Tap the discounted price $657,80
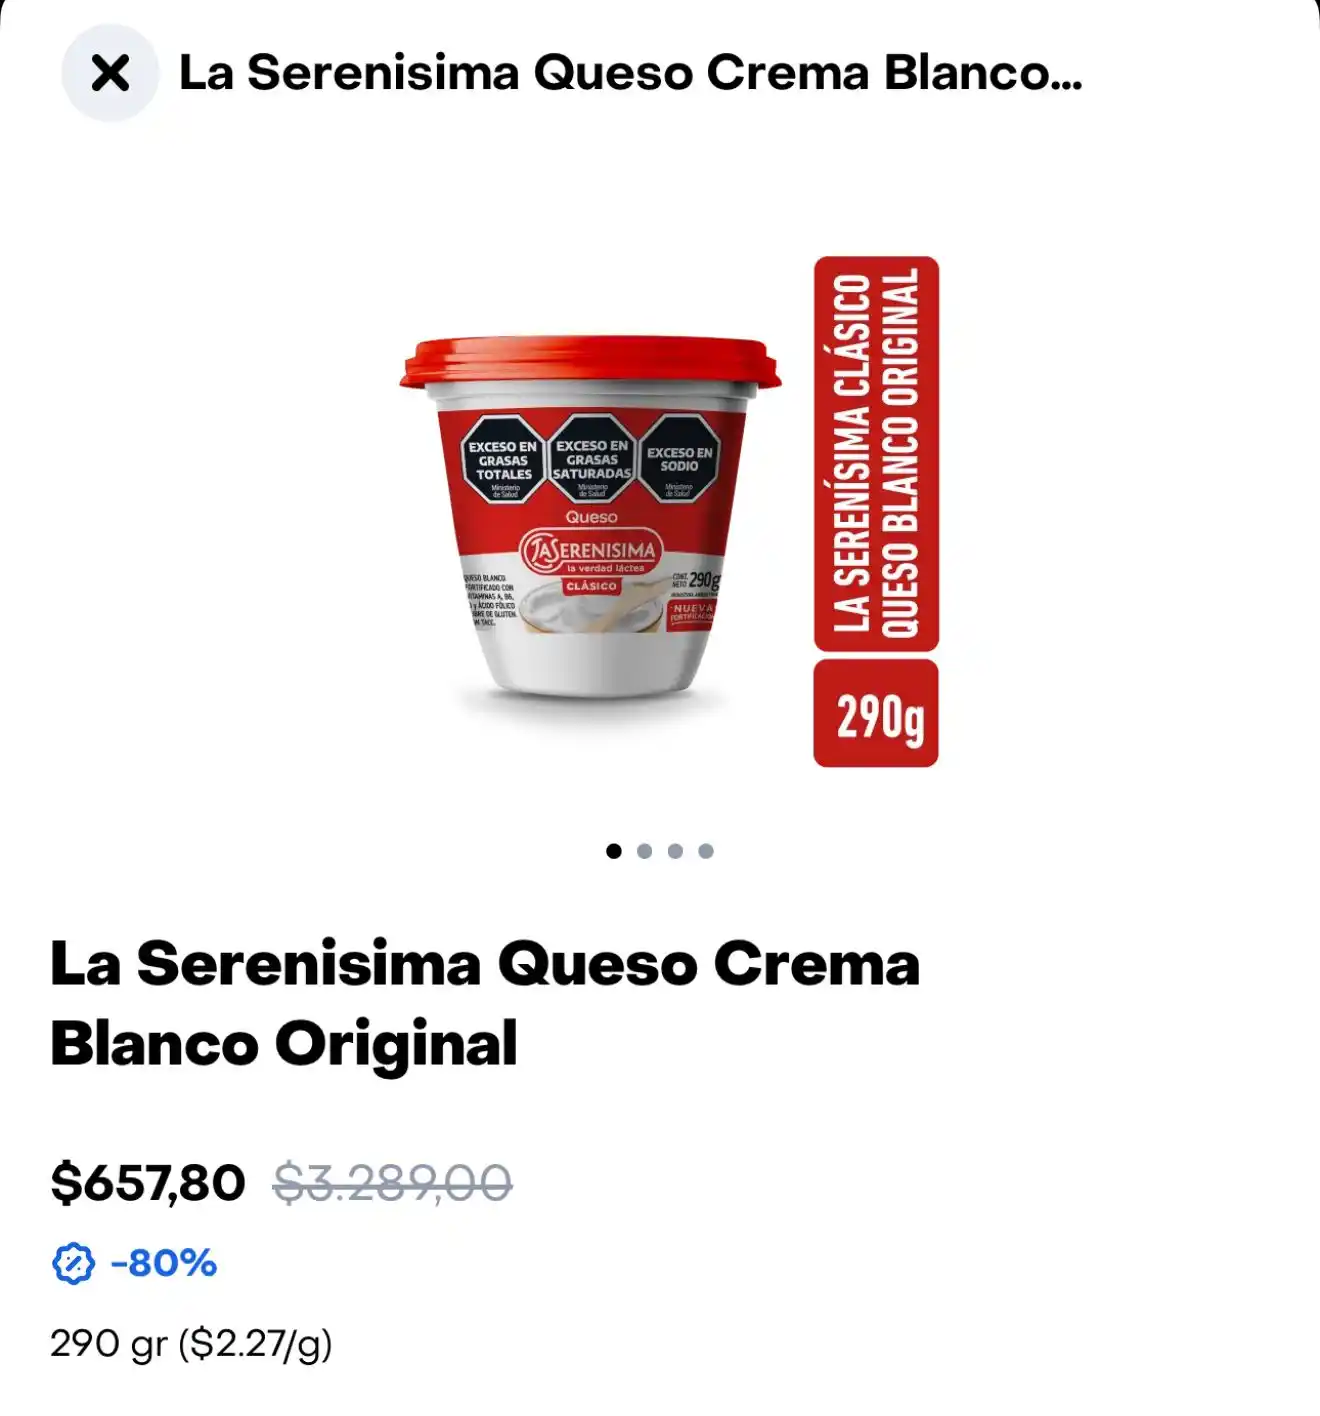This screenshot has width=1320, height=1416. [x=148, y=1183]
